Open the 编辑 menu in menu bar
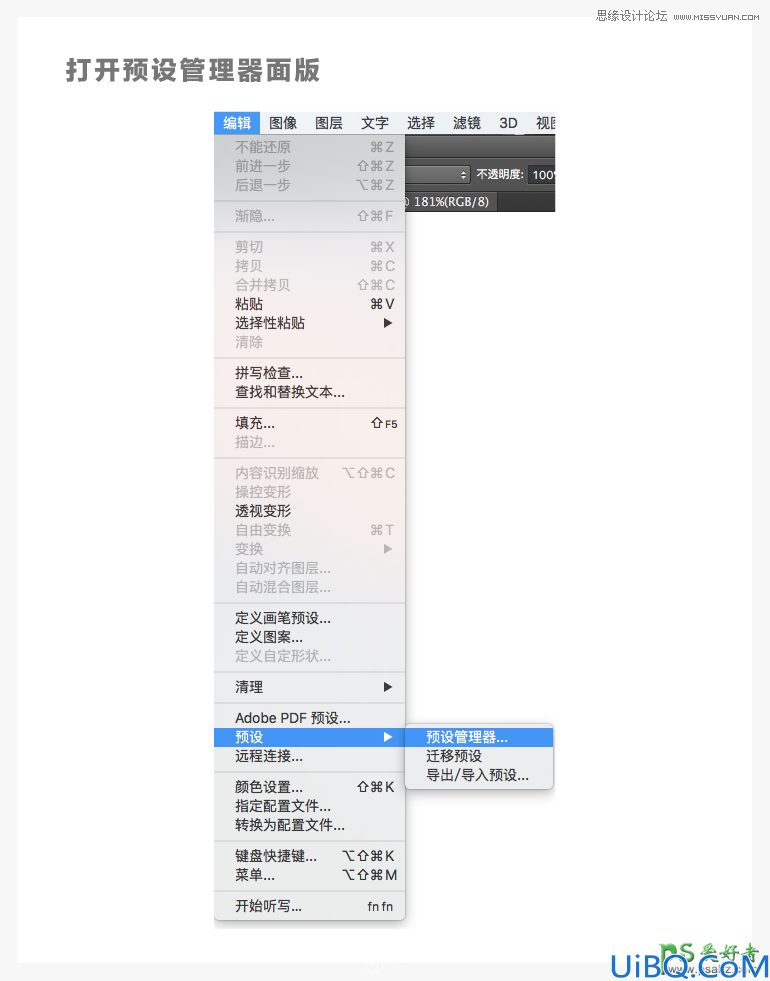This screenshot has width=770, height=981. [x=237, y=123]
